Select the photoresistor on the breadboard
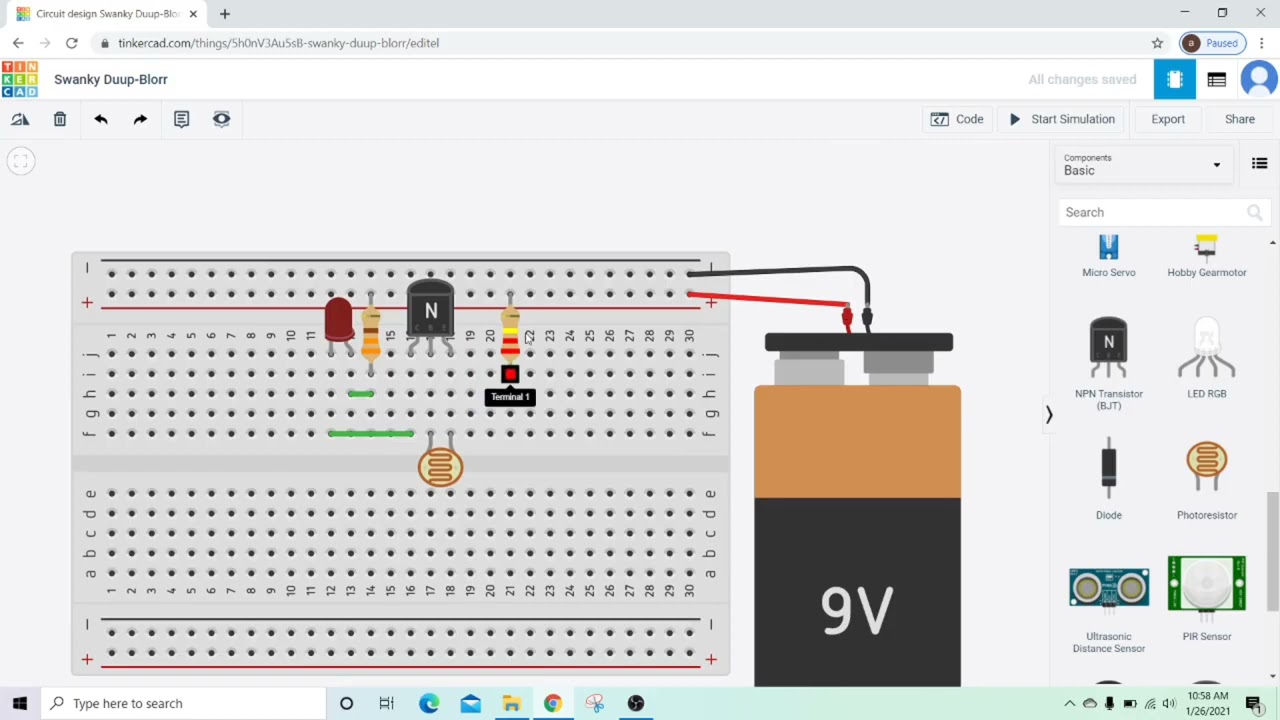Viewport: 1280px width, 720px height. pos(440,467)
